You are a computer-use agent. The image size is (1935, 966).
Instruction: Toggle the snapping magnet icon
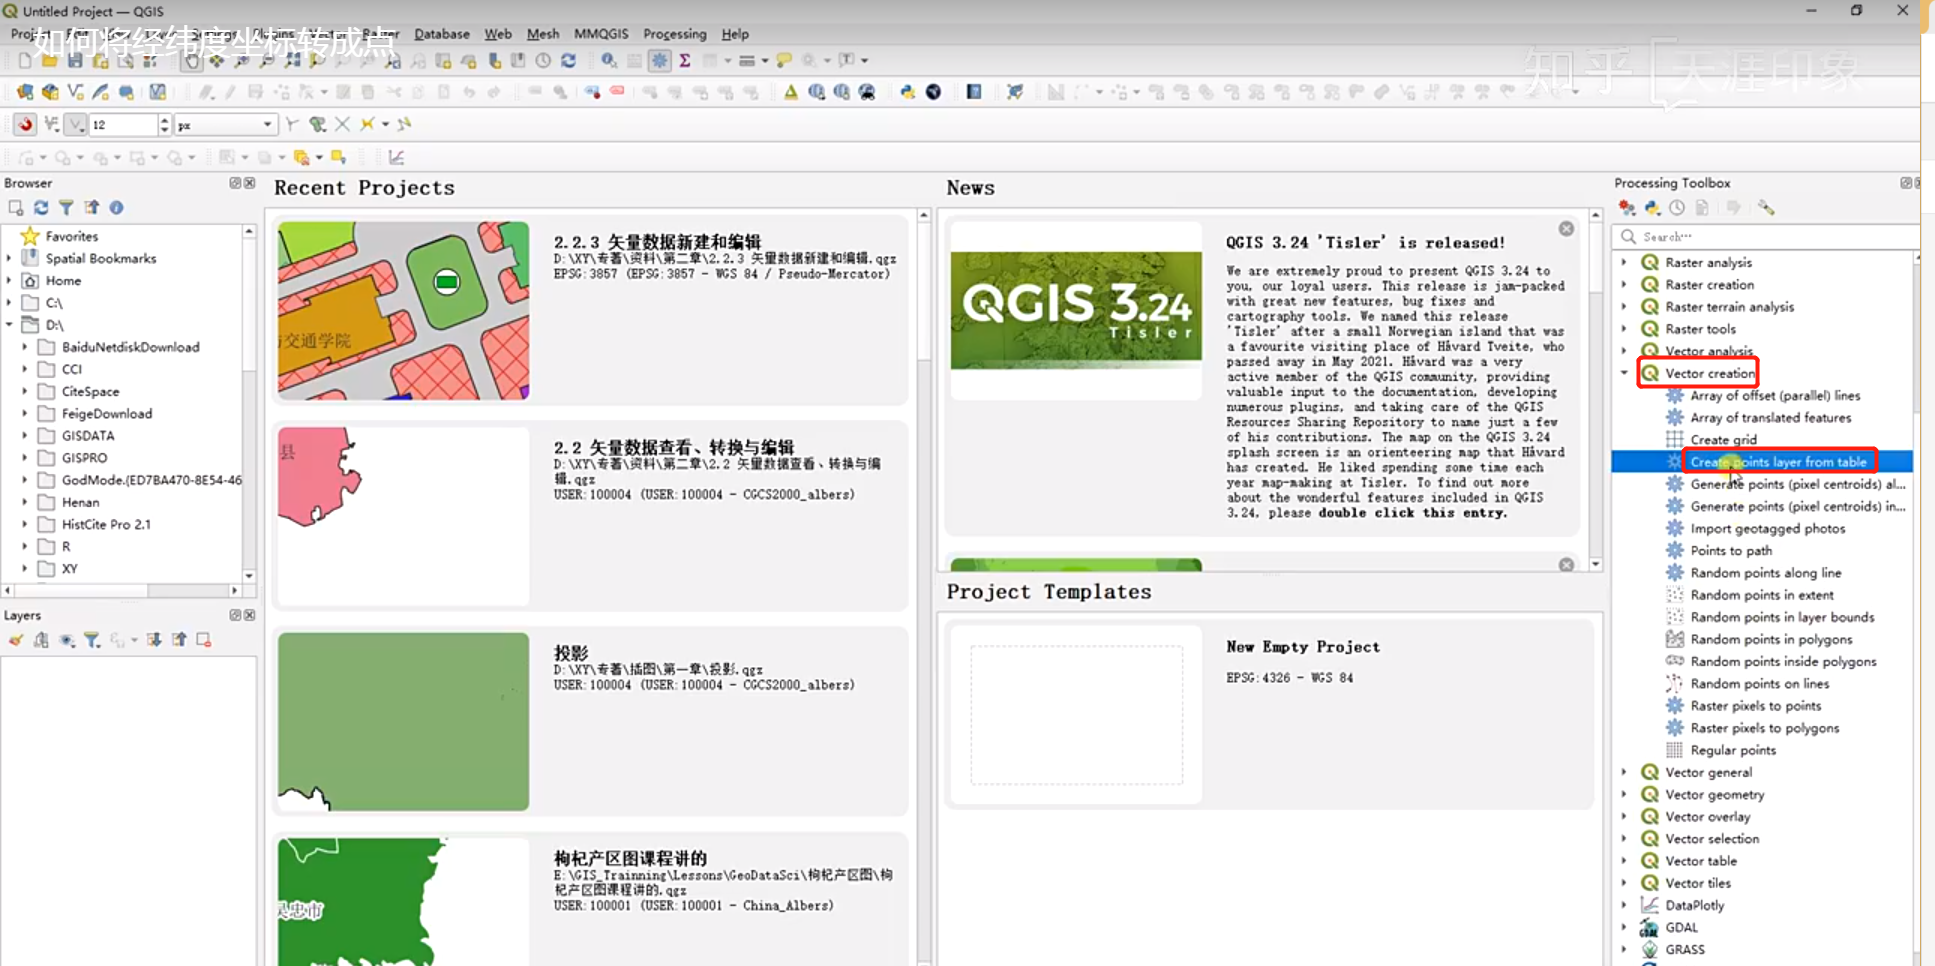coord(25,125)
